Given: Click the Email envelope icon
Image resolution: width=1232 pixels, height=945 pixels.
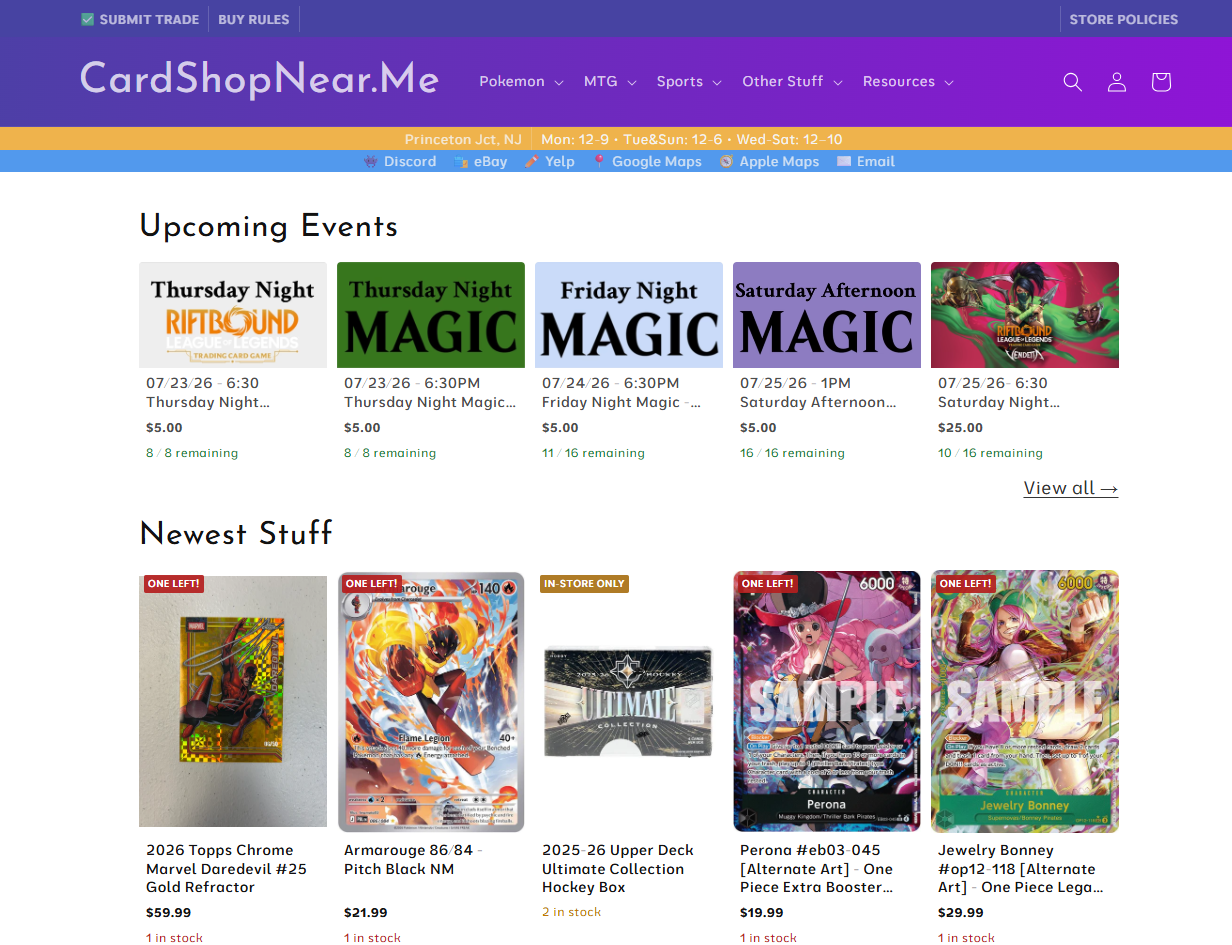Looking at the screenshot, I should click(x=844, y=161).
